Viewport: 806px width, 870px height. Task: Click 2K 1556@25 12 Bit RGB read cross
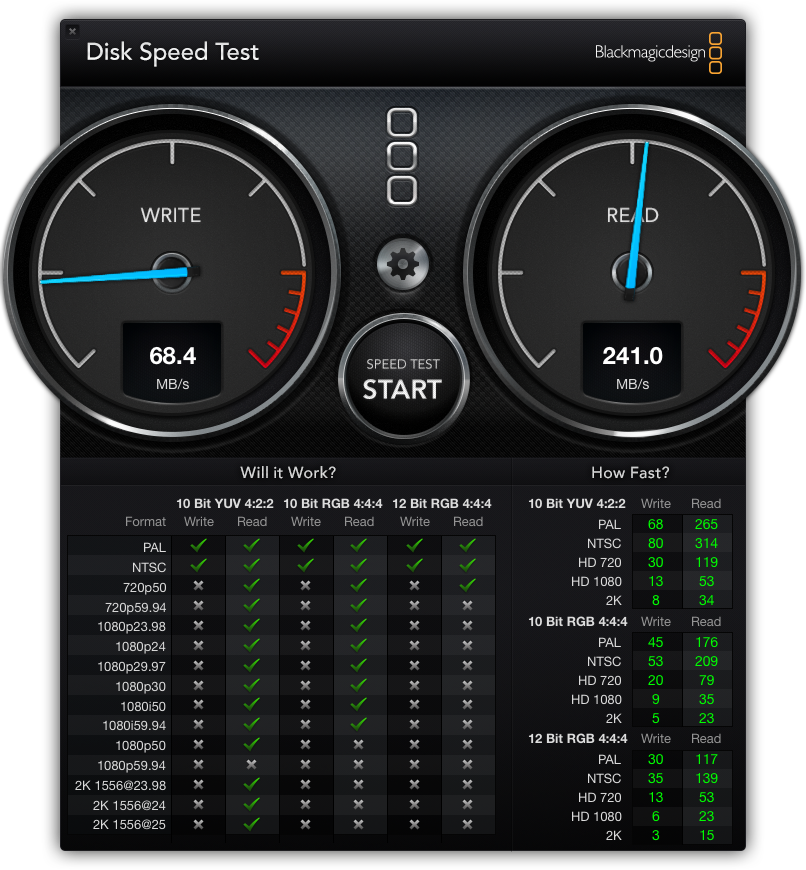(x=468, y=825)
